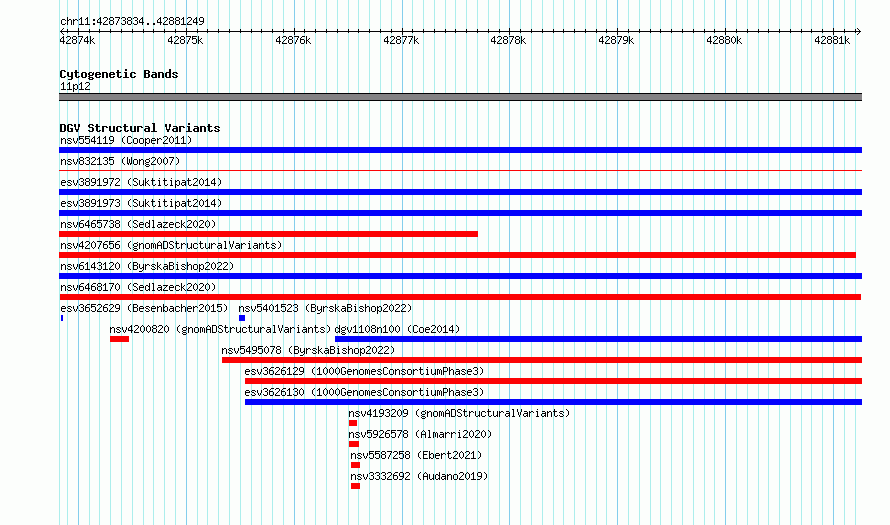890x525 pixels.
Task: Select the 11p12 band label
Action: click(x=75, y=86)
